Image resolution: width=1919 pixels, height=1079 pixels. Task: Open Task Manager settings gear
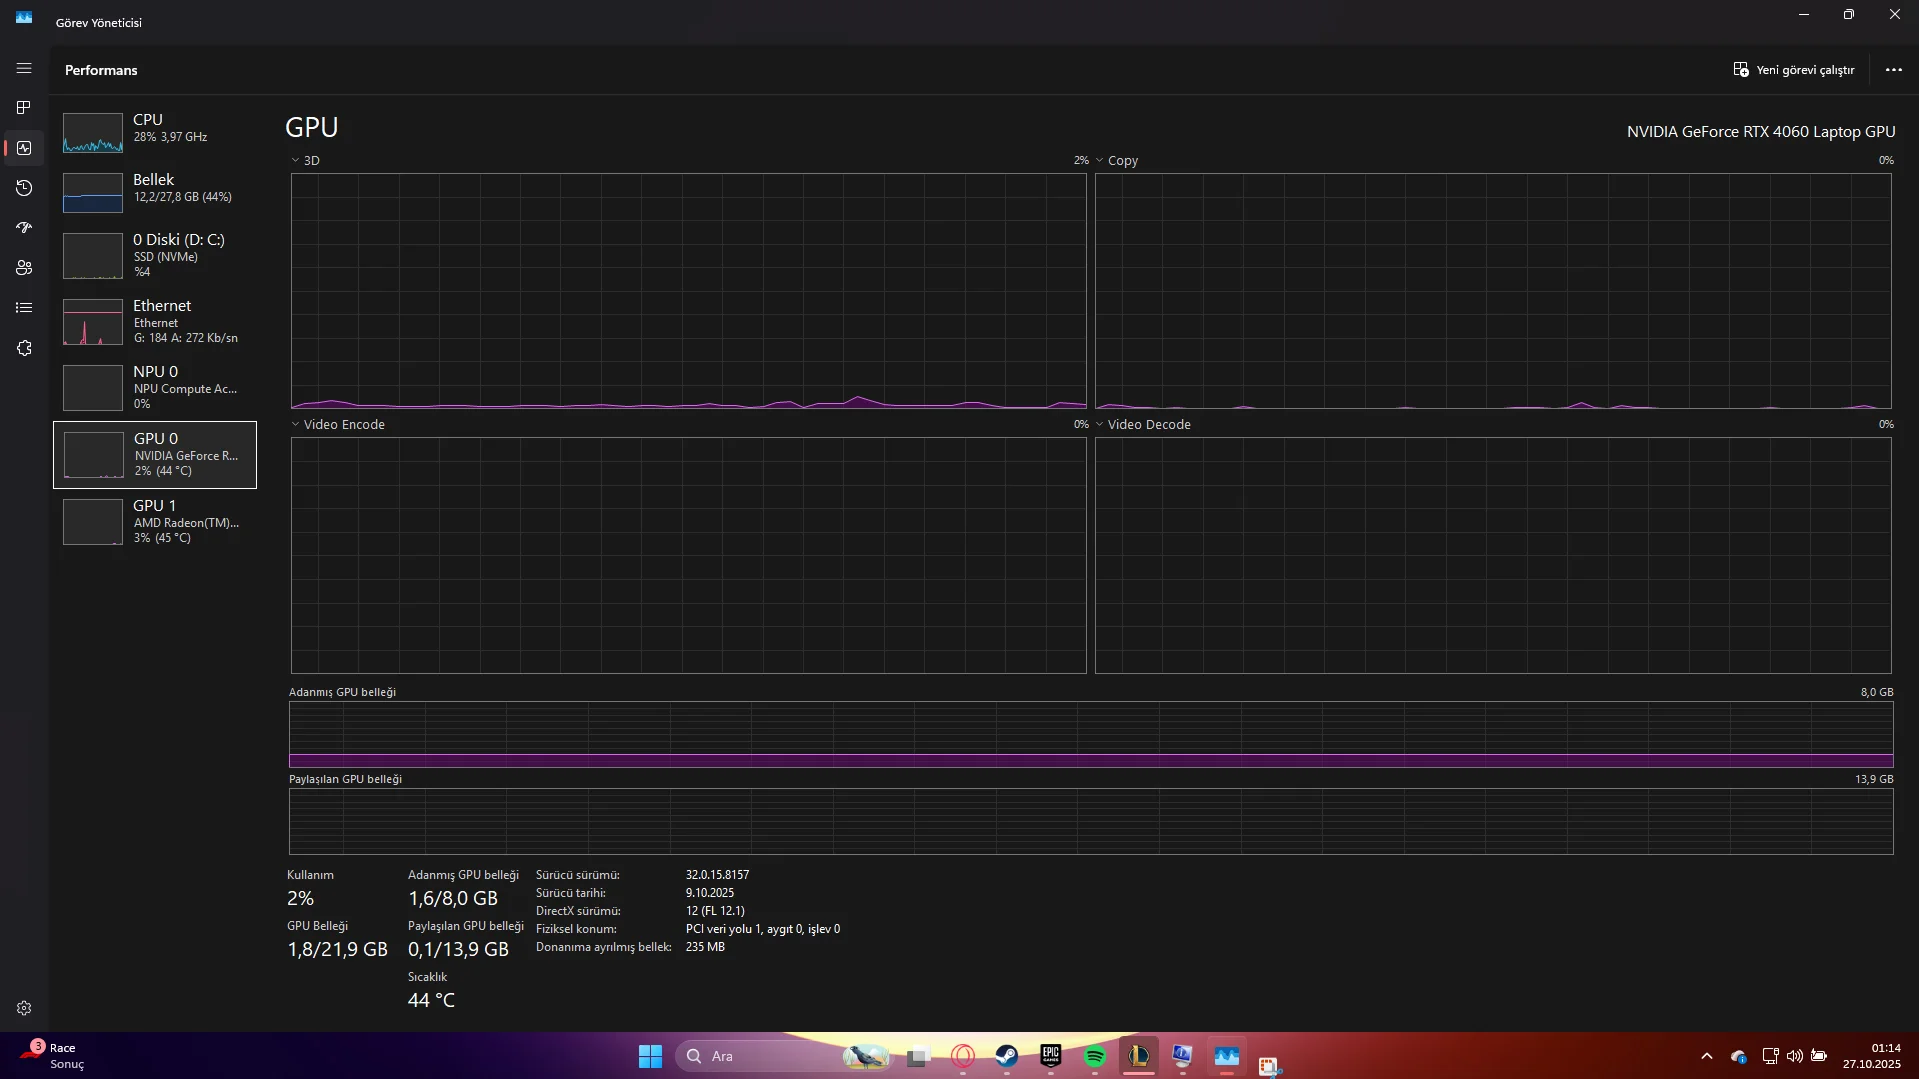point(24,1008)
